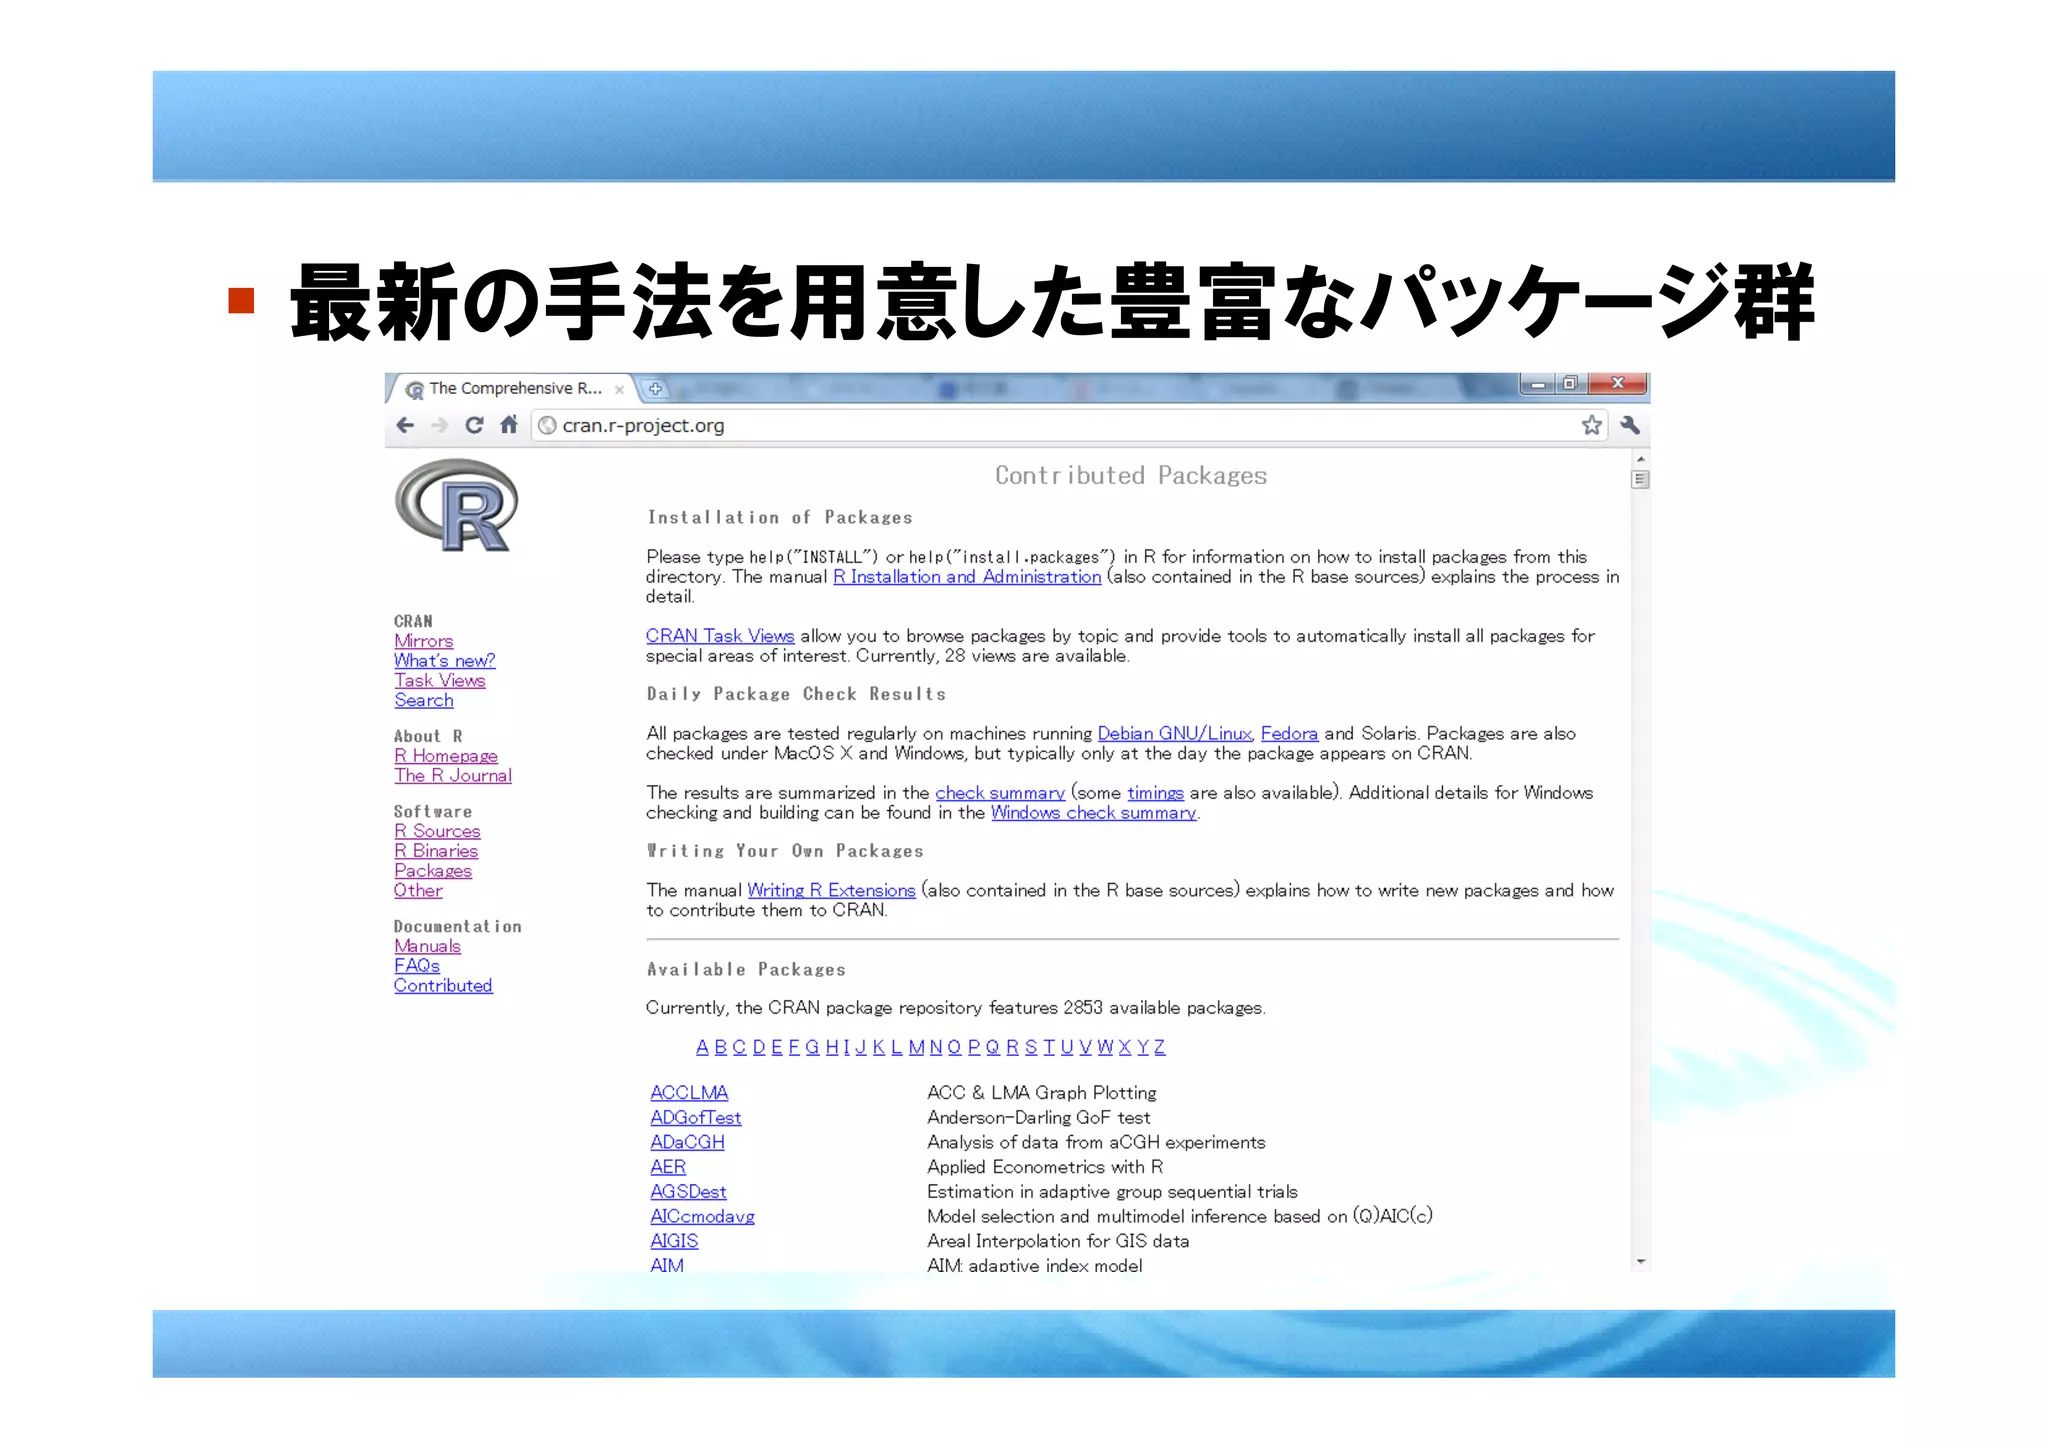The width and height of the screenshot is (2048, 1448).
Task: Open the AIGIS package
Action: (674, 1241)
